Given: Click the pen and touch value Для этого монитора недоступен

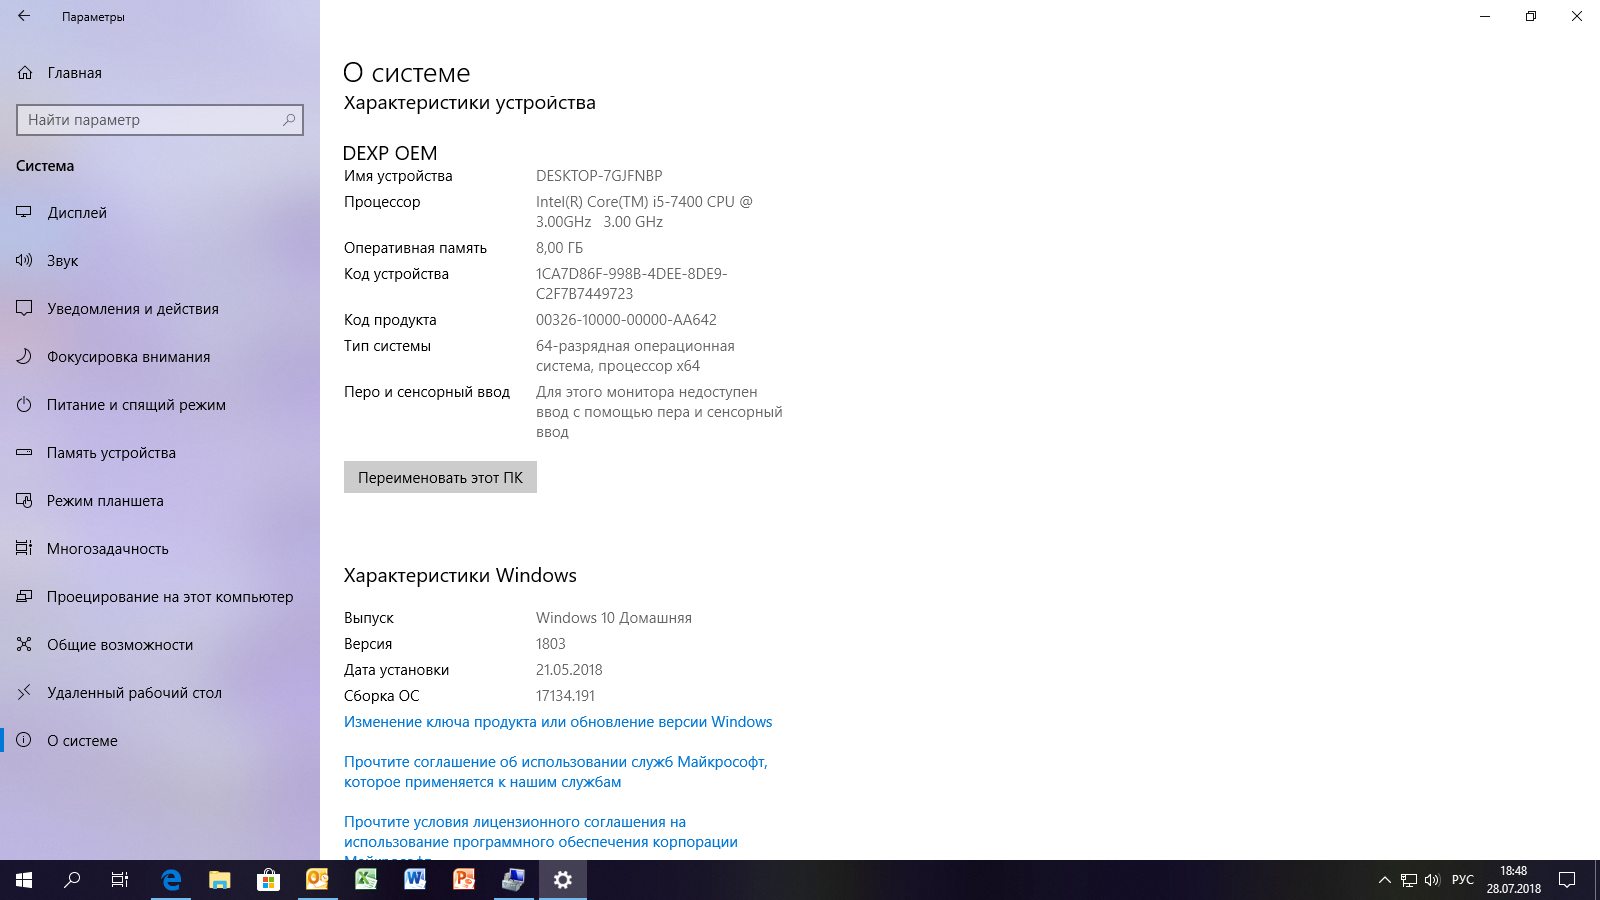Looking at the screenshot, I should point(659,412).
